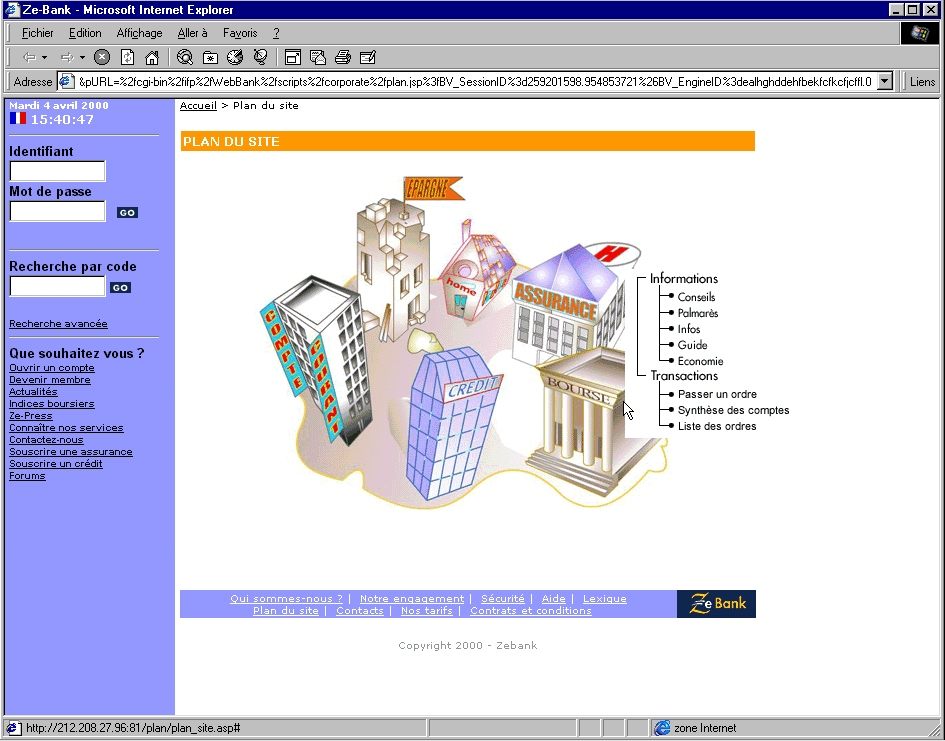Select Guide in the Informations tree
The image size is (945, 741).
click(x=692, y=345)
